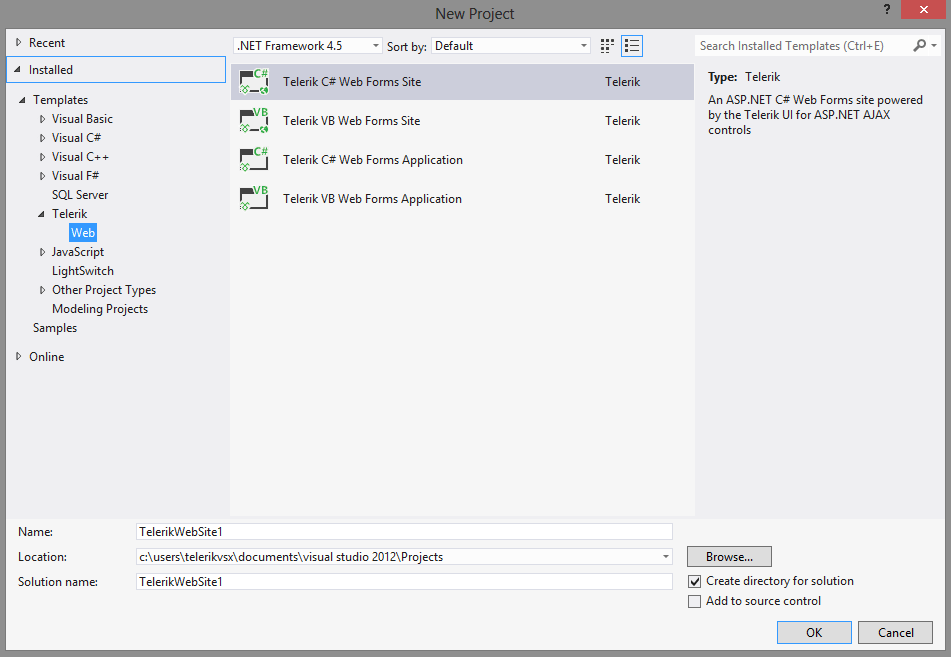This screenshot has height=657, width=951.
Task: Click the Browse... button
Action: 729,556
